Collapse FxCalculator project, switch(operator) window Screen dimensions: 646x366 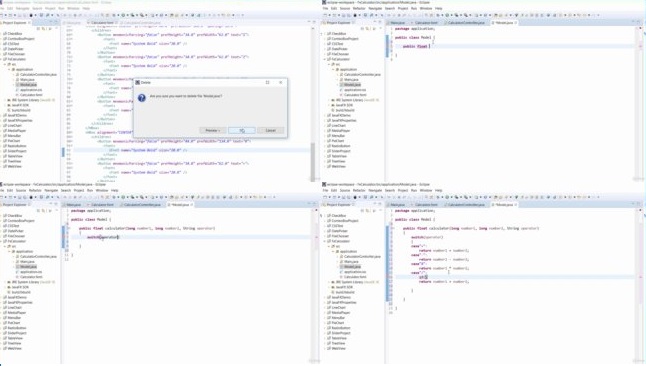pos(2,241)
